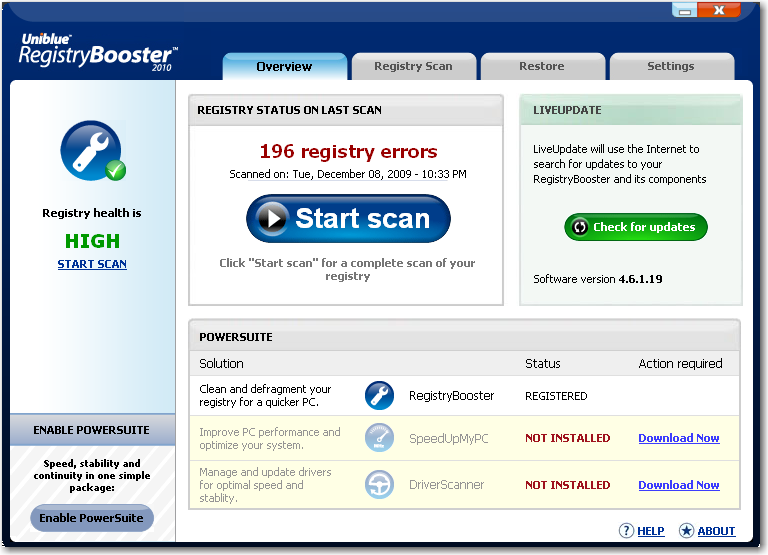This screenshot has width=768, height=555.
Task: Click the refresh icon in Check for updates
Action: tap(579, 227)
